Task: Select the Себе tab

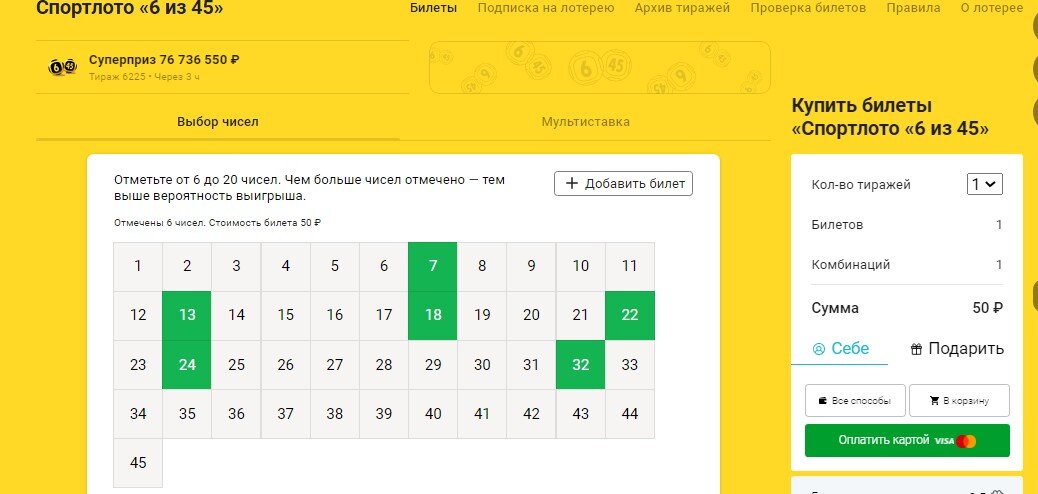Action: tap(839, 349)
